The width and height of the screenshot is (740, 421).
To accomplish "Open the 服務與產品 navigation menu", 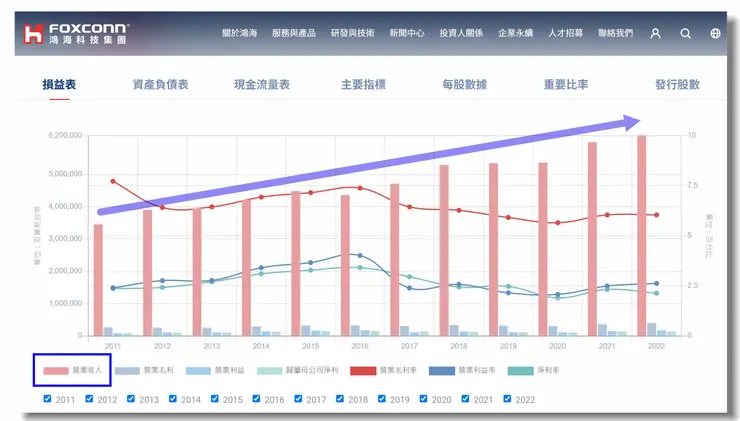I will point(294,33).
